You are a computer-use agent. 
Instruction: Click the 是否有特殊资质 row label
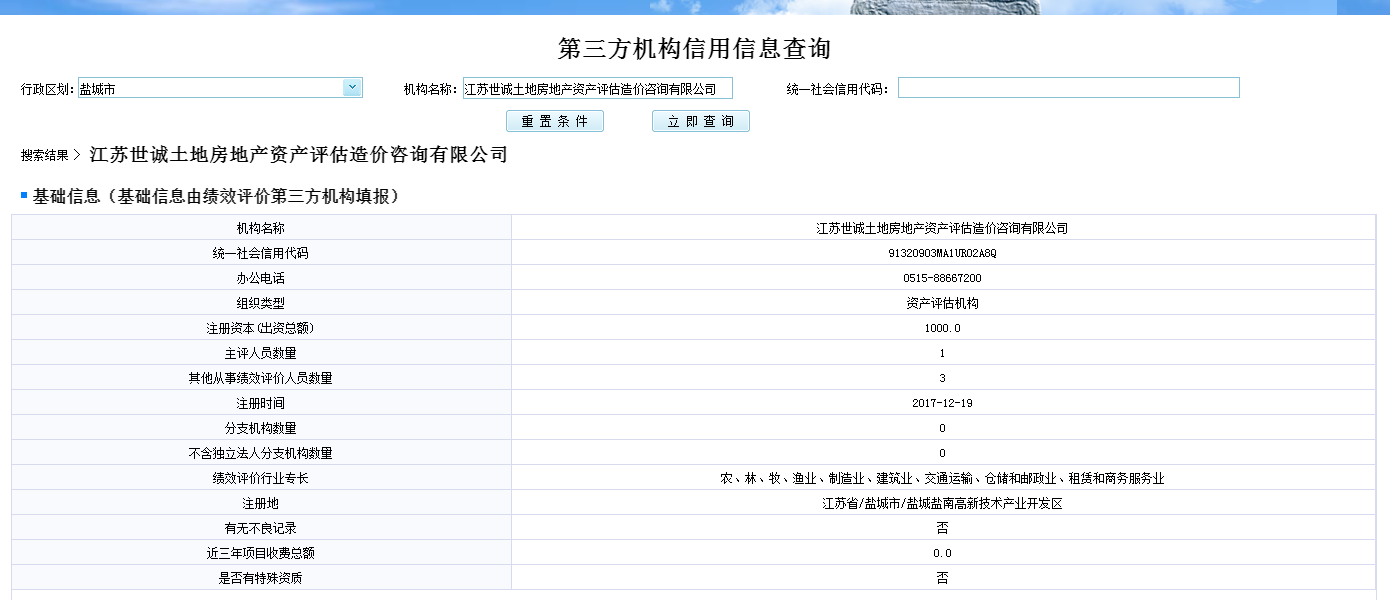[x=260, y=578]
